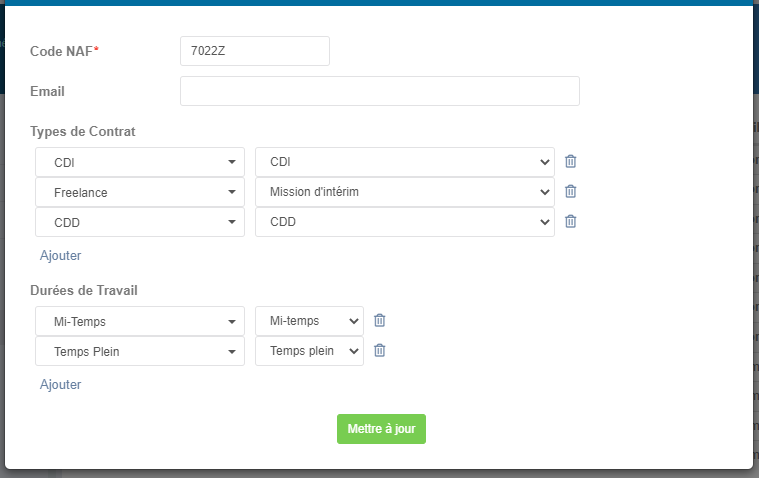Expand the left CDD dropdown

point(140,222)
